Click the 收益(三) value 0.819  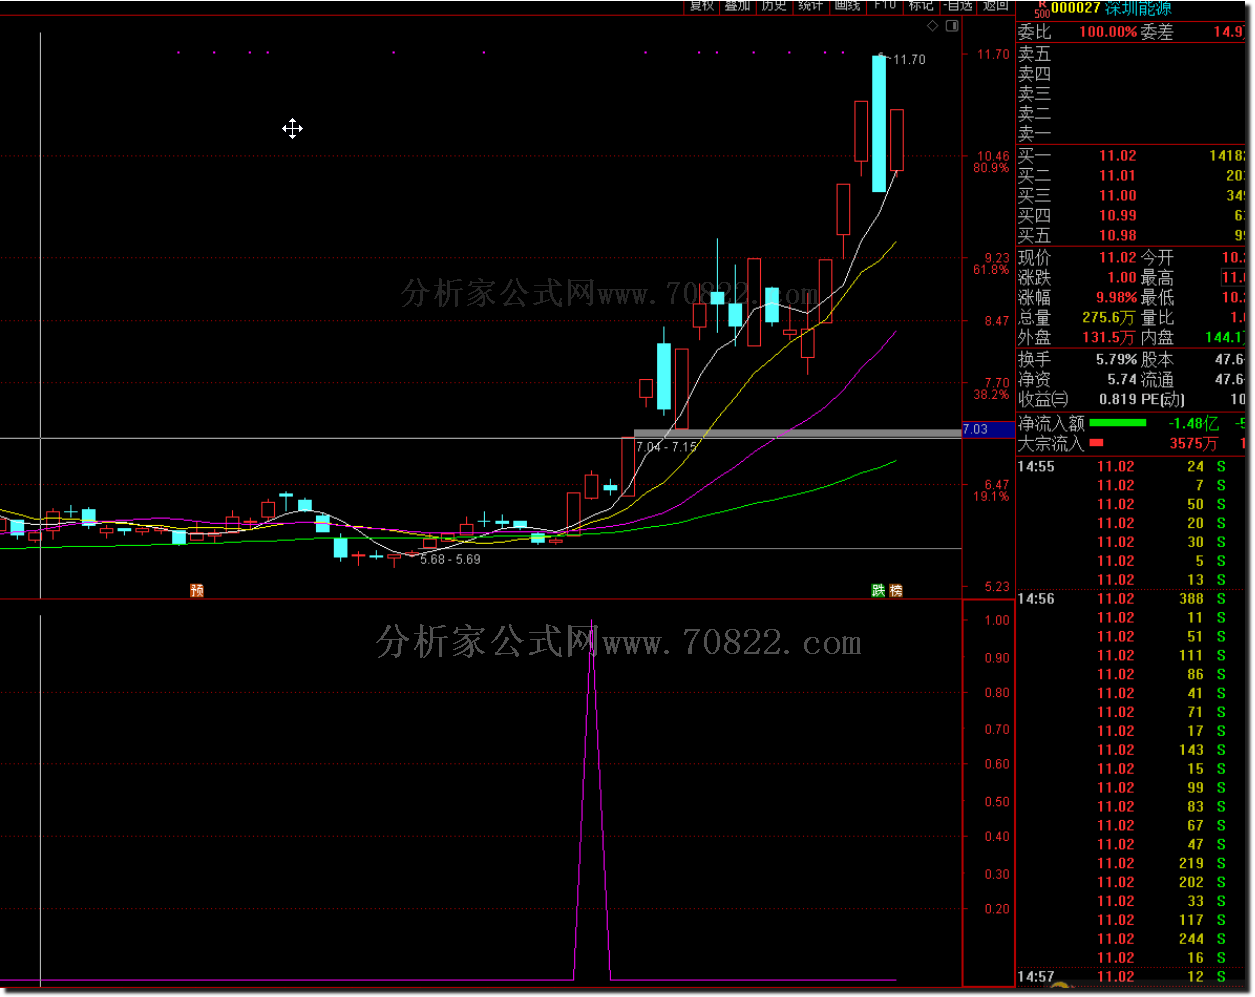(1117, 400)
